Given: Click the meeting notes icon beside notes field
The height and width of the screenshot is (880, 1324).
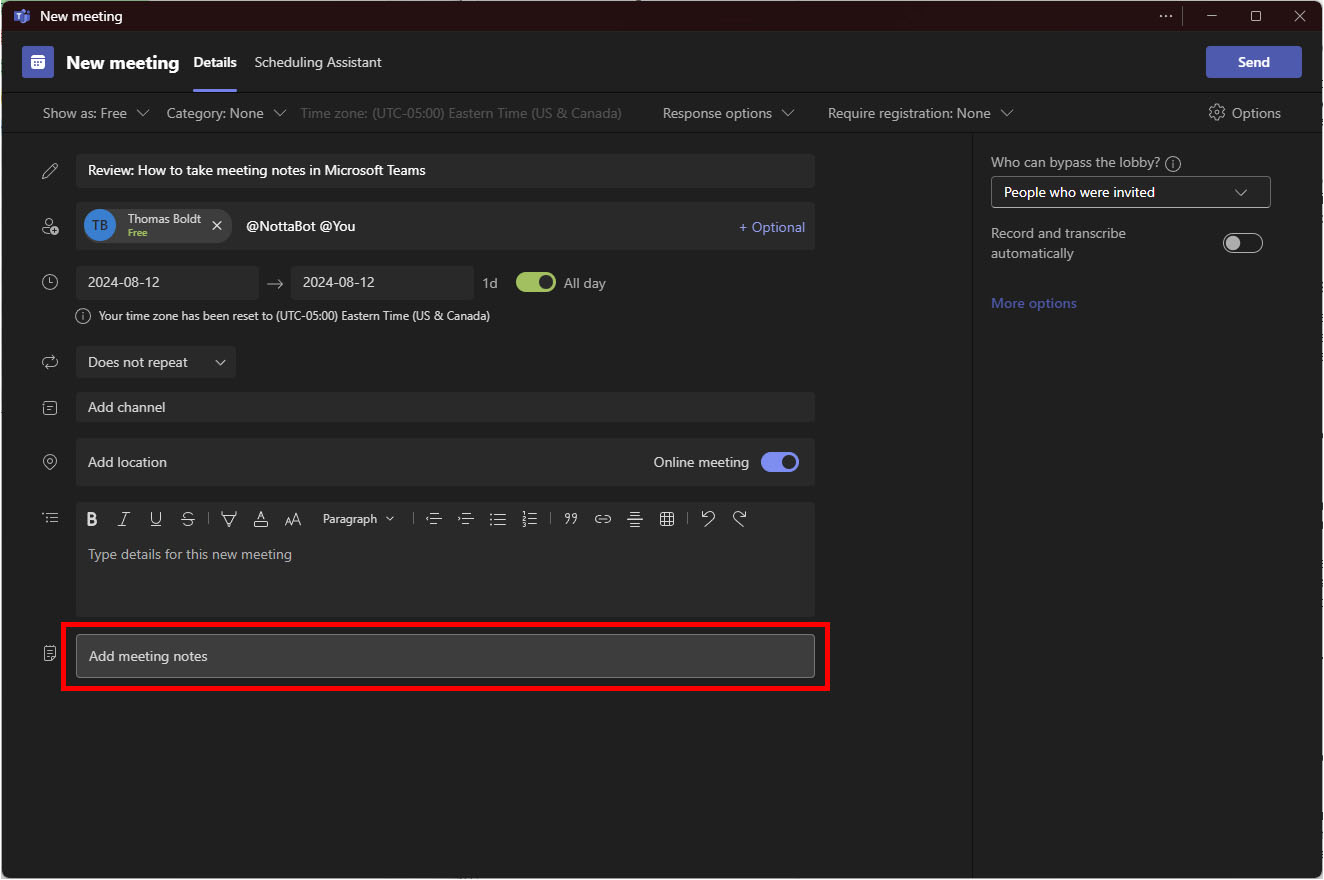Looking at the screenshot, I should 50,653.
